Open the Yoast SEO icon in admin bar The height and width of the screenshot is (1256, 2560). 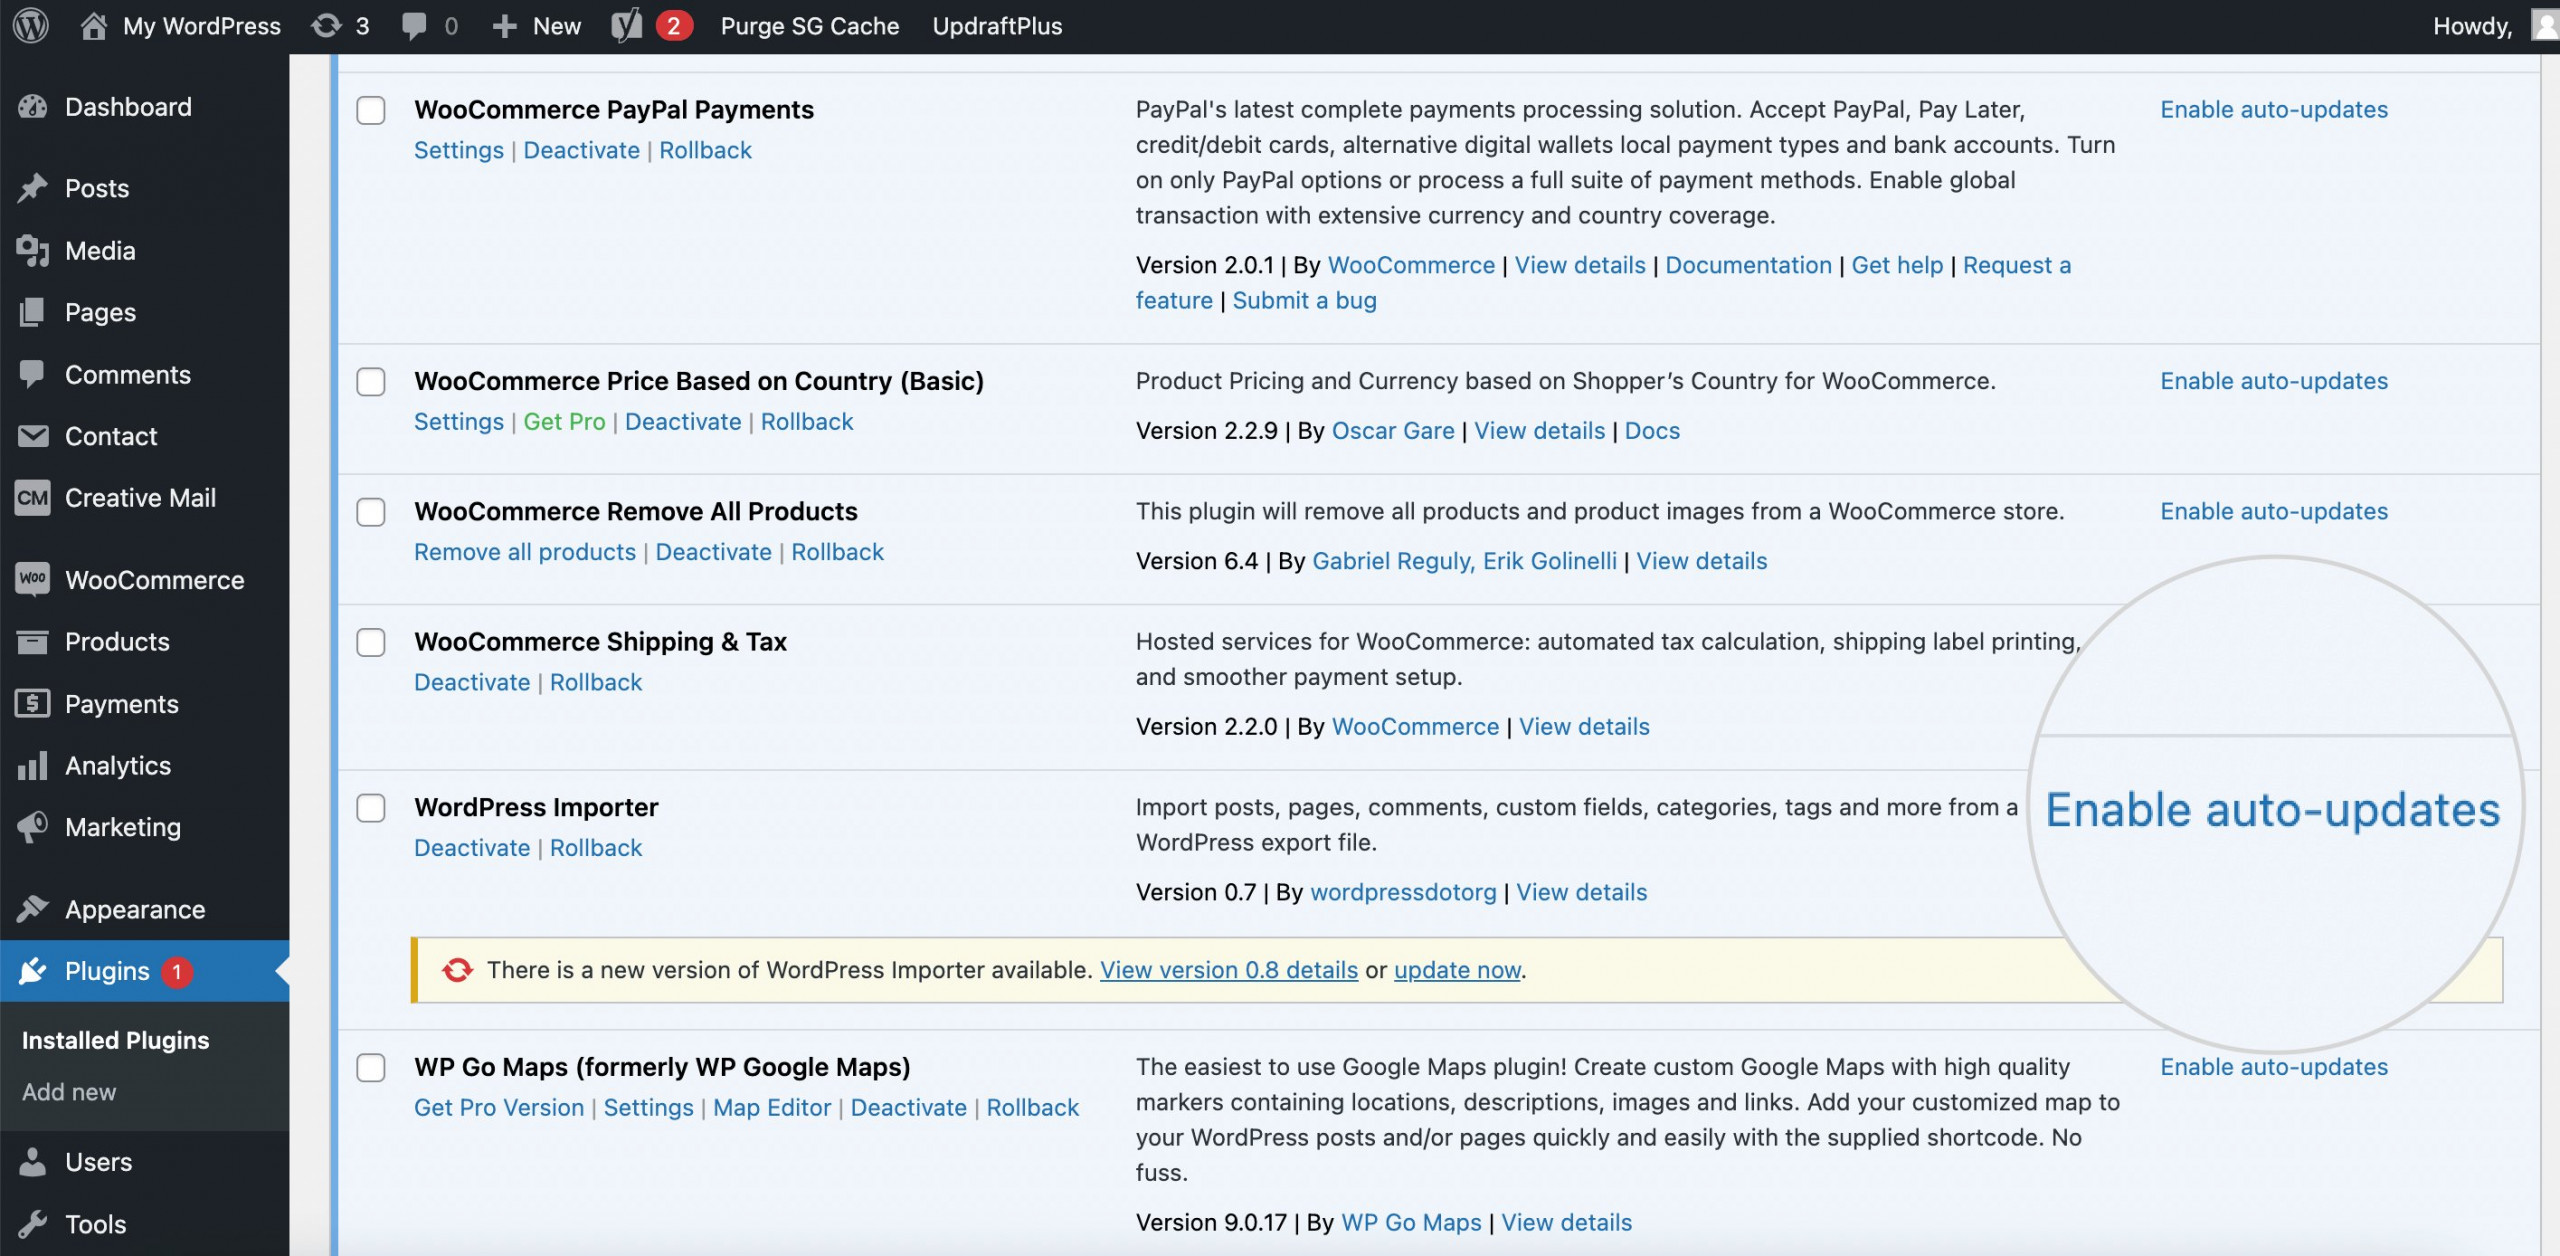coord(627,26)
